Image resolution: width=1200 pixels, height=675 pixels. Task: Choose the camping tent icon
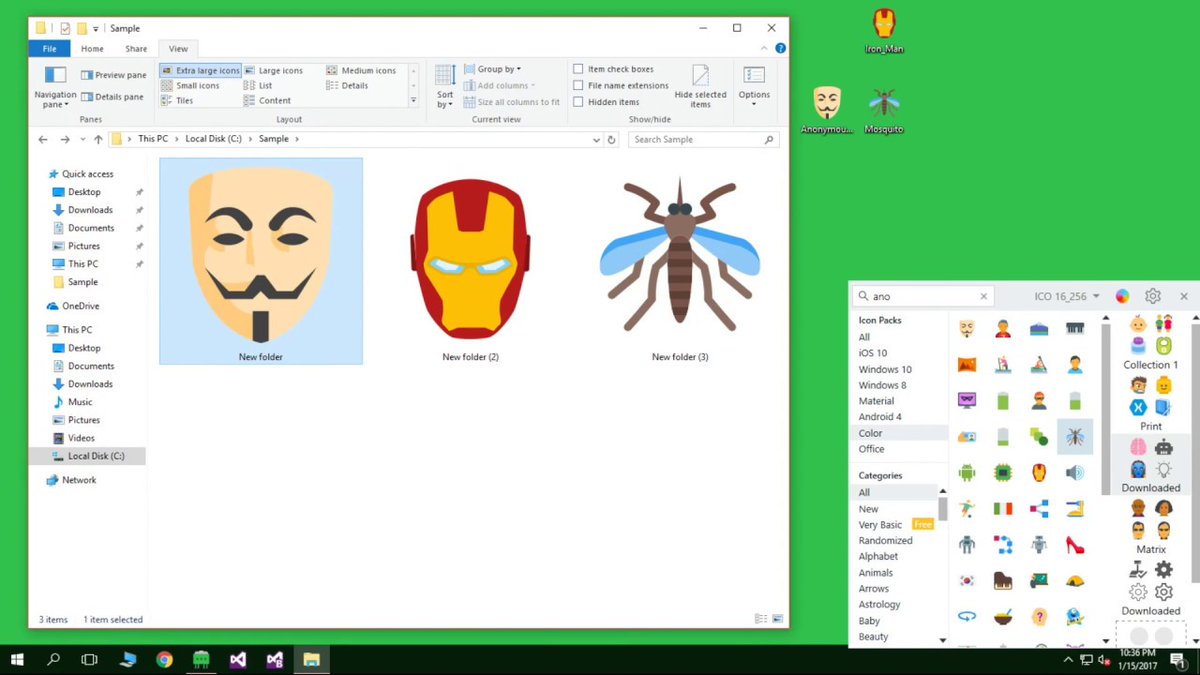(x=1075, y=581)
